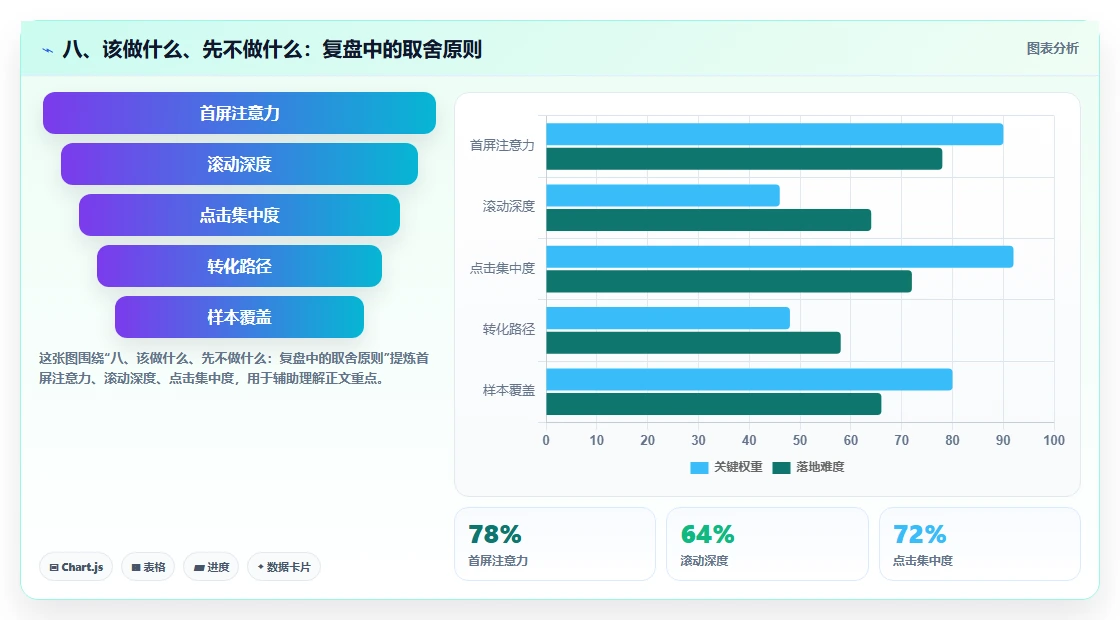1120x620 pixels.
Task: Click the green 转化路径 落地难度 bar
Action: (x=694, y=343)
